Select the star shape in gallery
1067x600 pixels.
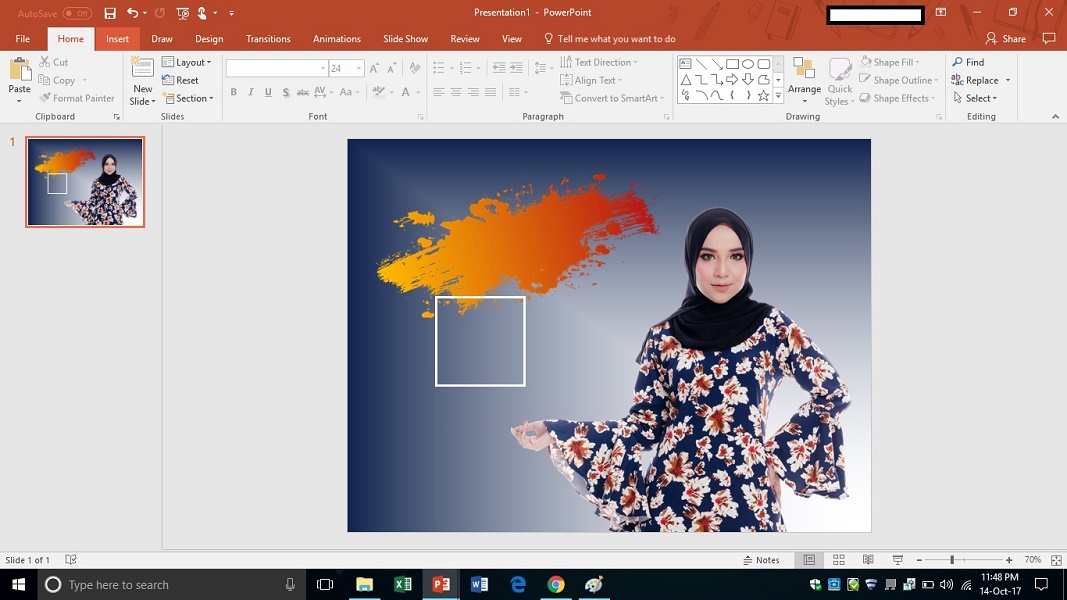point(764,96)
